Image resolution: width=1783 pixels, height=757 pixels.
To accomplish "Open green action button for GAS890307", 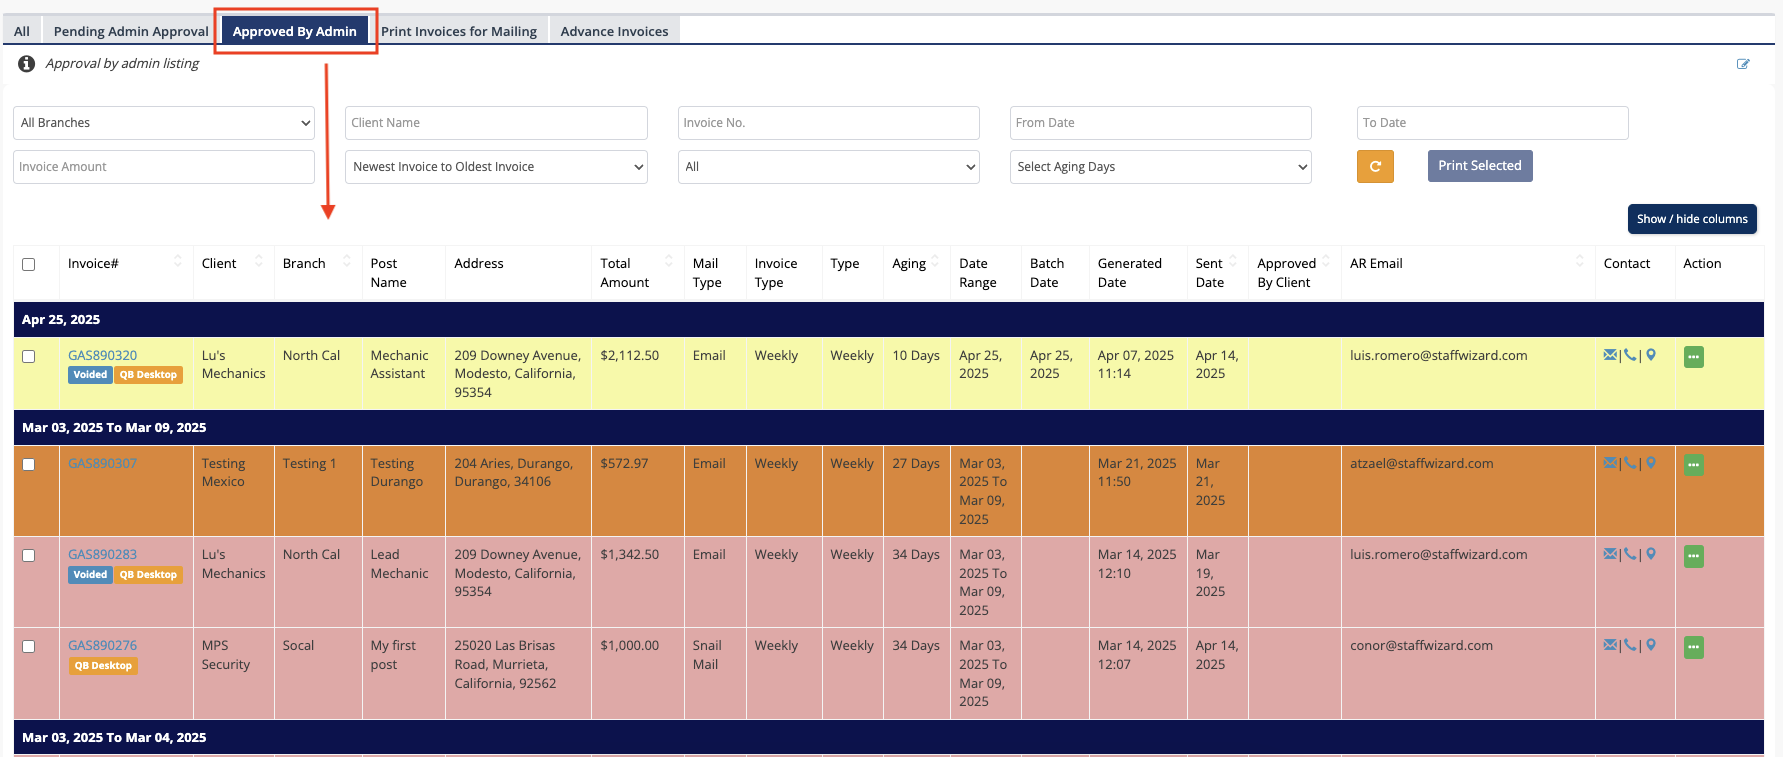I will tap(1693, 465).
